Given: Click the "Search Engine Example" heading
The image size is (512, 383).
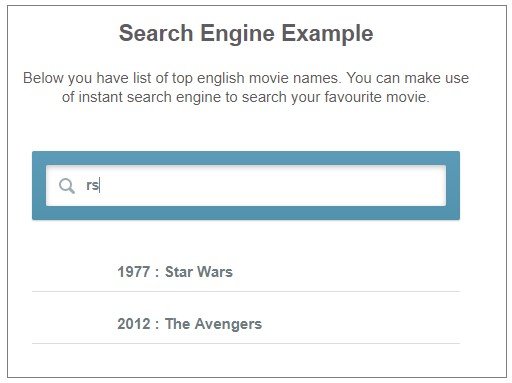Looking at the screenshot, I should coord(246,33).
